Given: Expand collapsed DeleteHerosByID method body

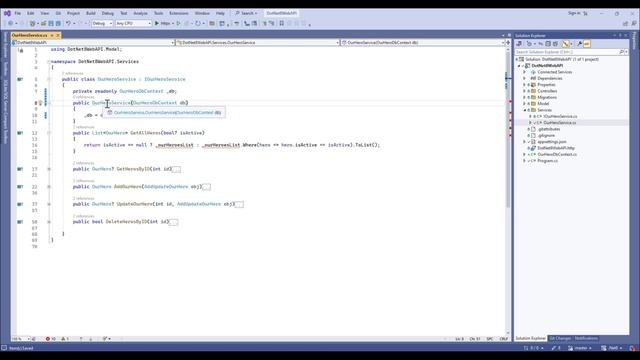Looking at the screenshot, I should [173, 222].
